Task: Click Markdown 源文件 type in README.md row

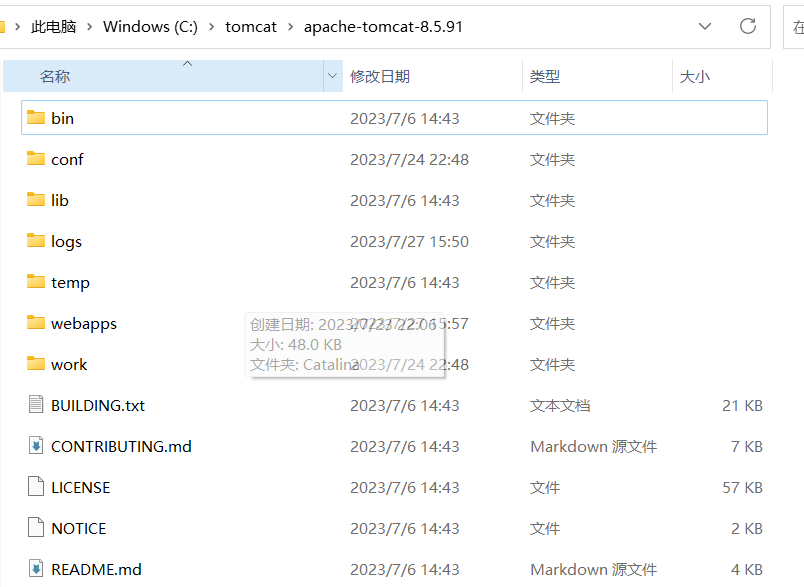Action: coord(593,570)
